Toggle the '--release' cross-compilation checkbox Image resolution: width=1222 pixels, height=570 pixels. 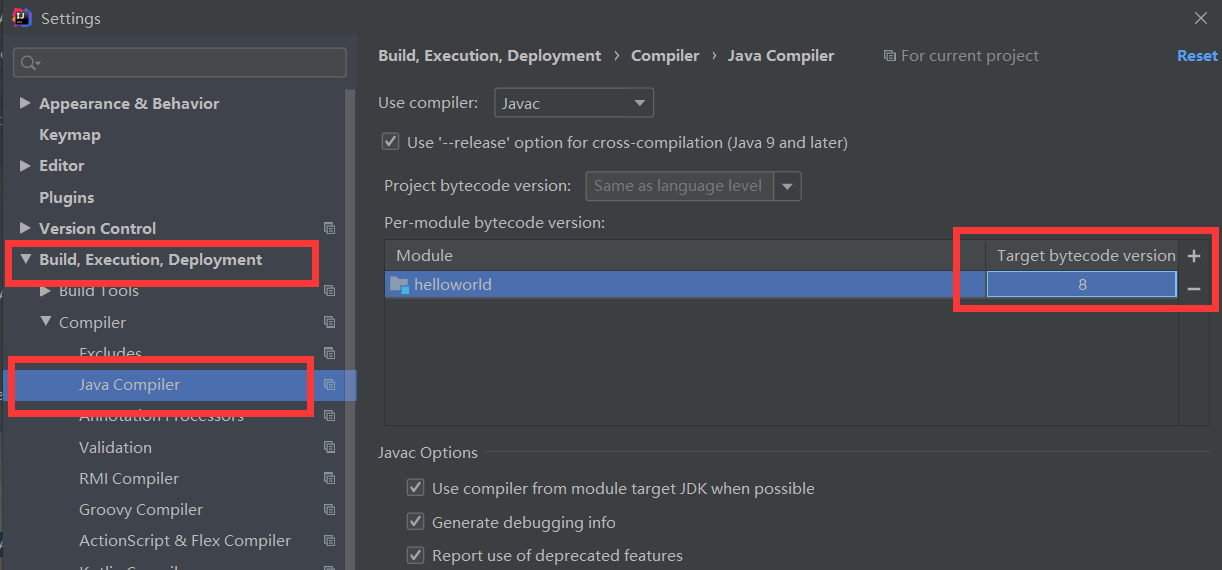click(391, 142)
